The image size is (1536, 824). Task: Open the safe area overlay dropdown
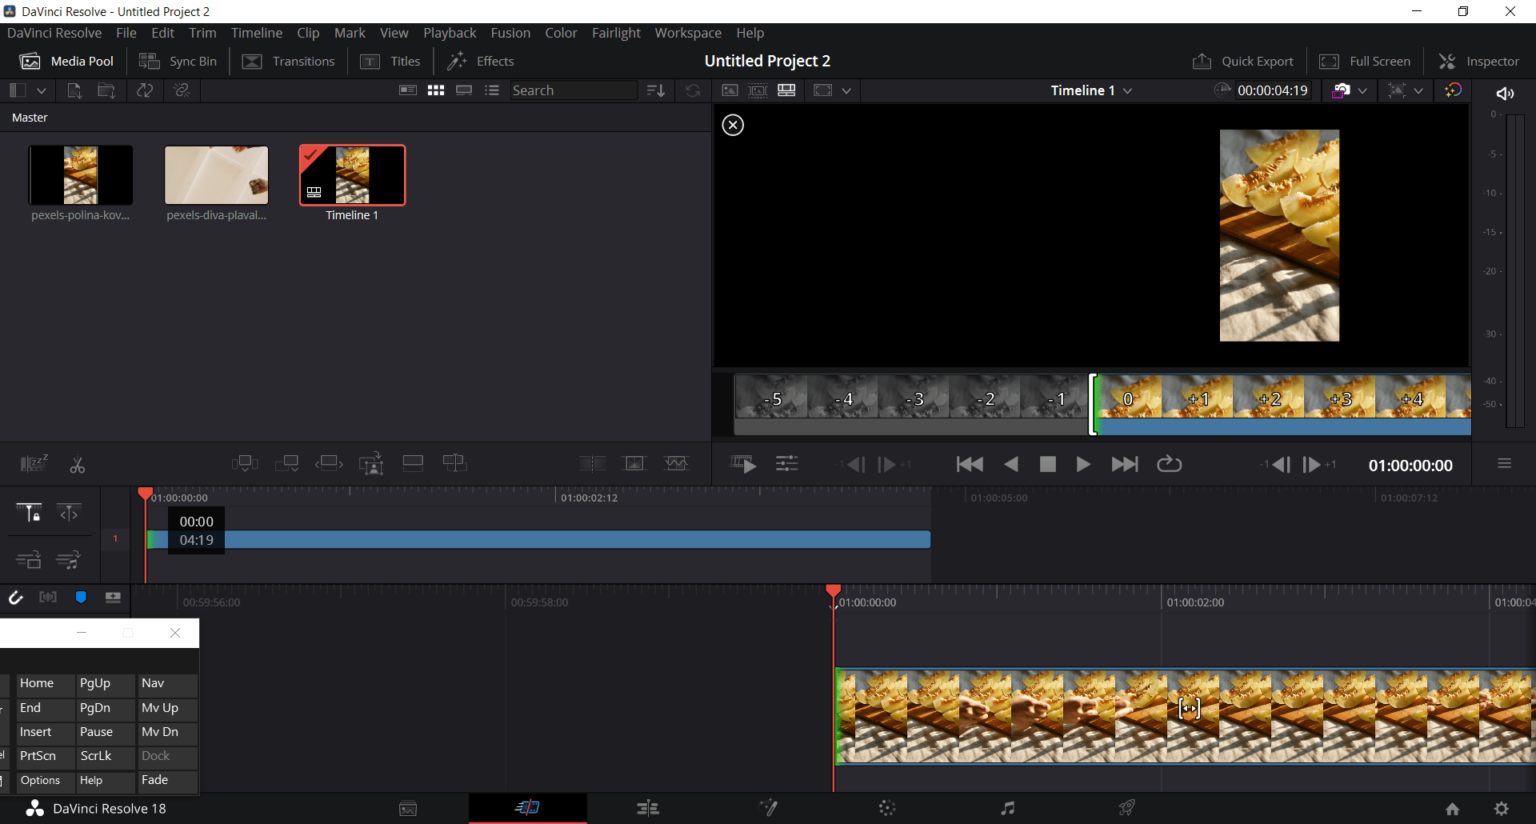pos(1418,90)
